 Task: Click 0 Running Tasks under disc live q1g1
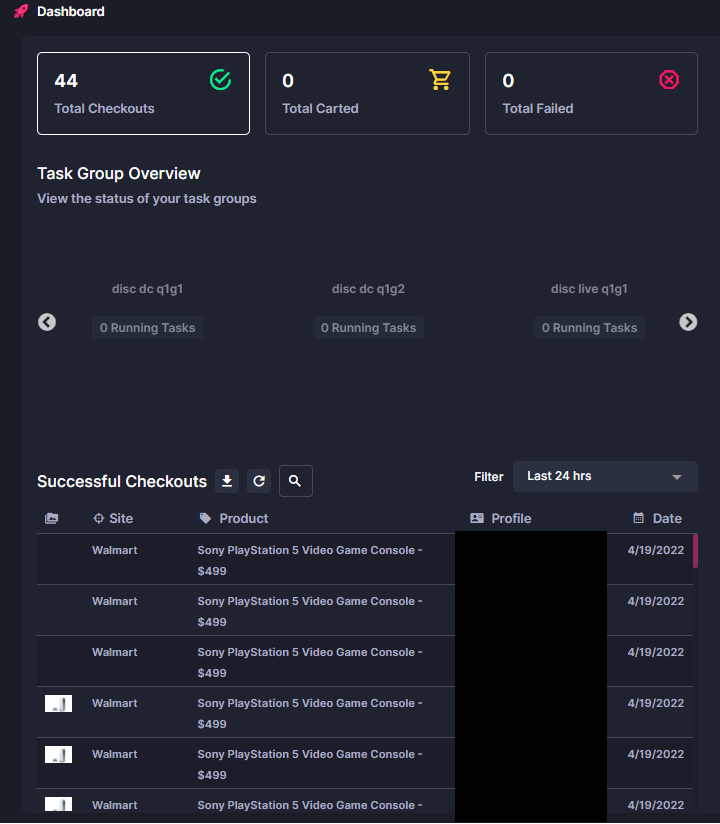tap(590, 328)
